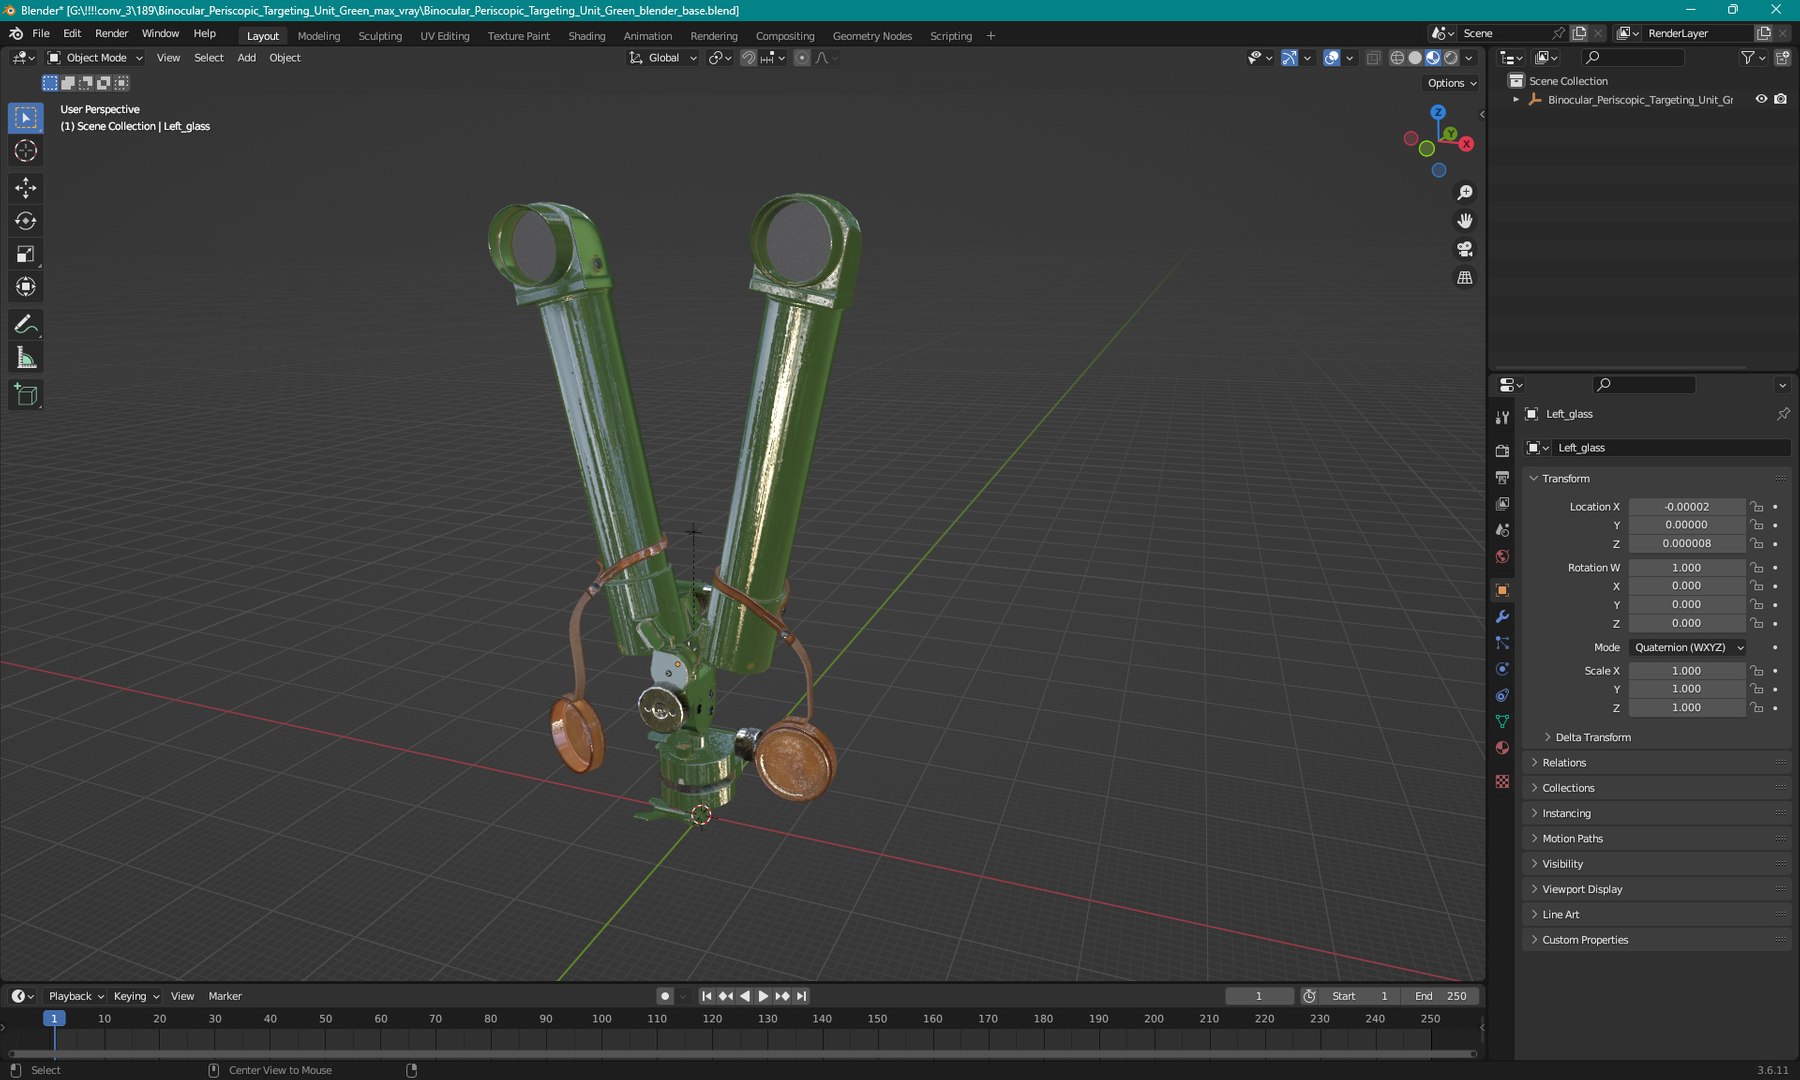The image size is (1800, 1080).
Task: Click the Keying button in timeline
Action: [x=136, y=996]
